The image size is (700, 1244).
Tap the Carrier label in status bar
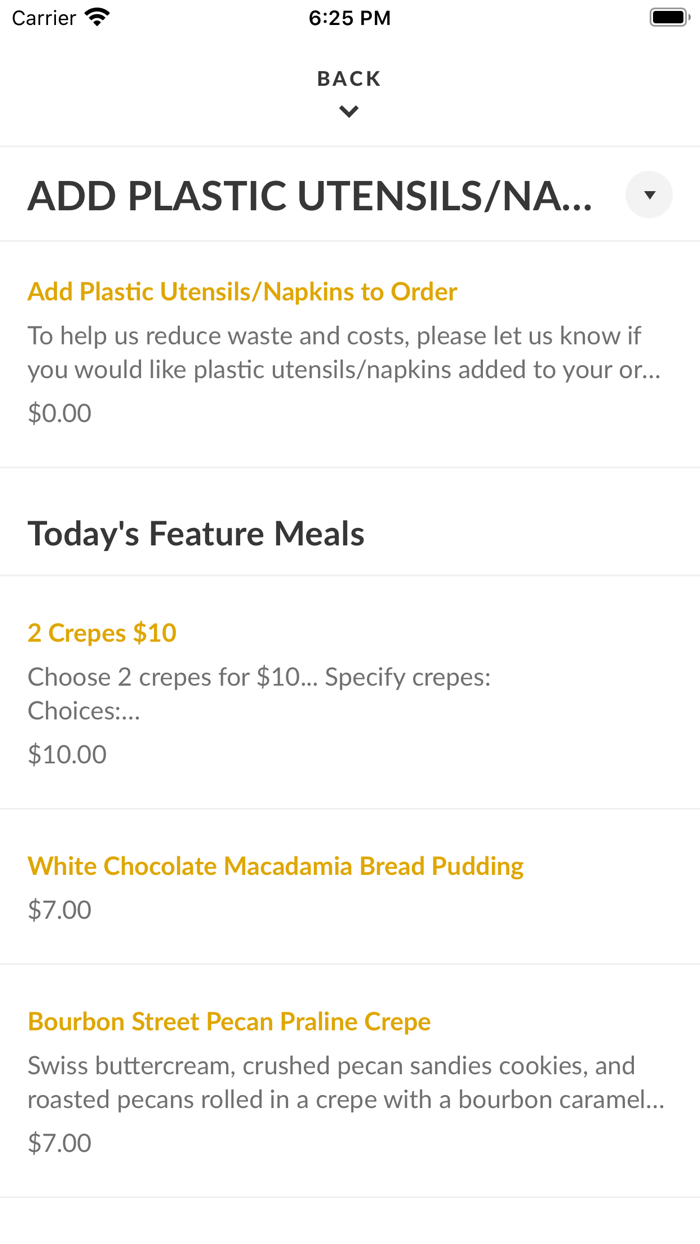click(44, 18)
